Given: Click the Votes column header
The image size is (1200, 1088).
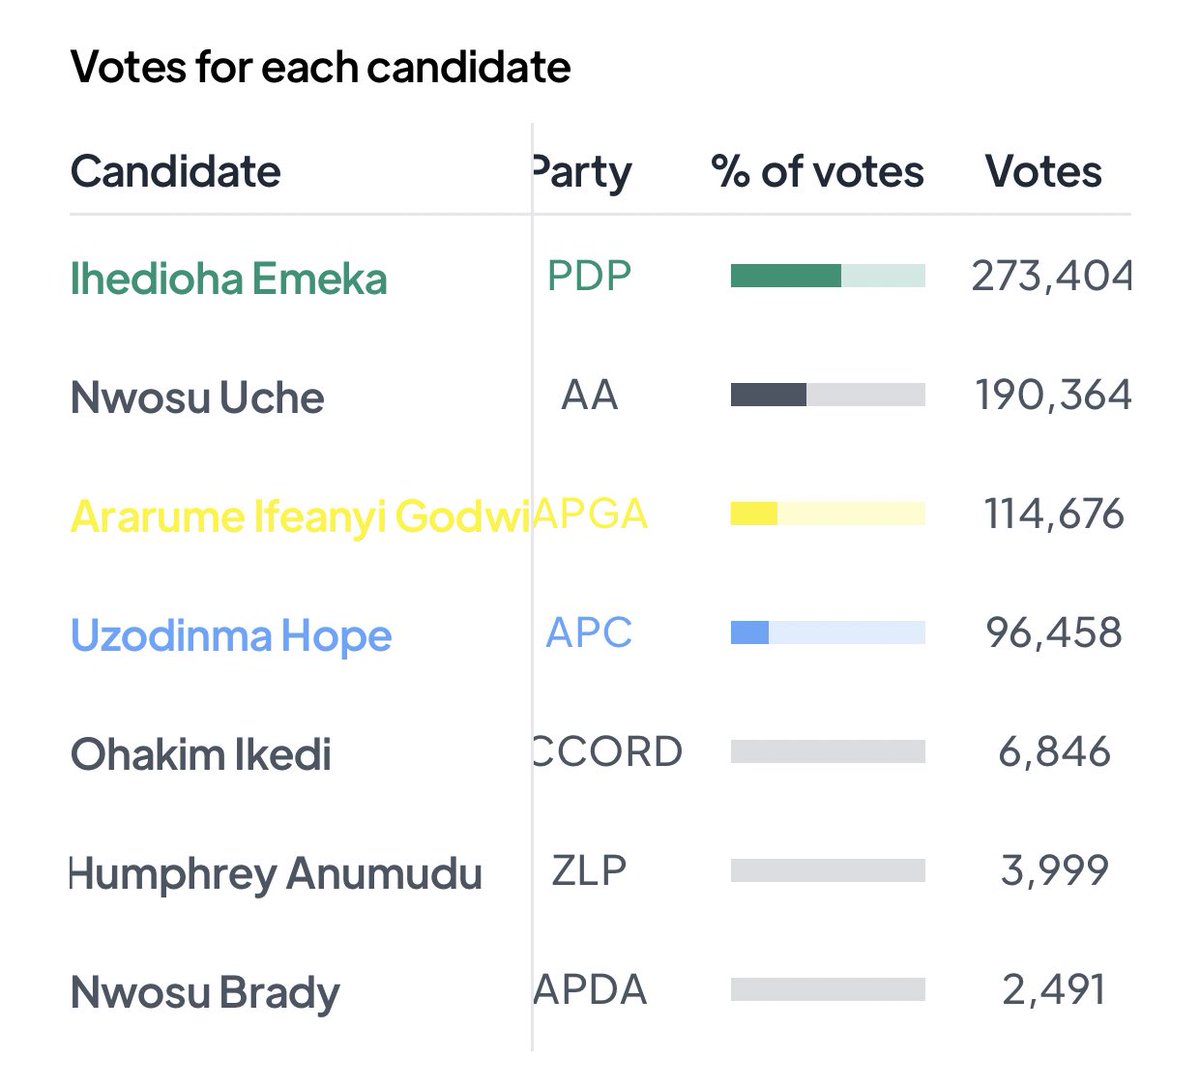Looking at the screenshot, I should (x=1043, y=171).
